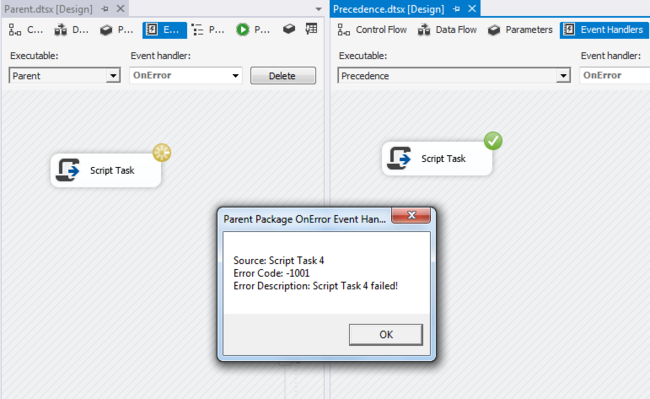Click the Variables icon in Parent designer

coord(311,29)
